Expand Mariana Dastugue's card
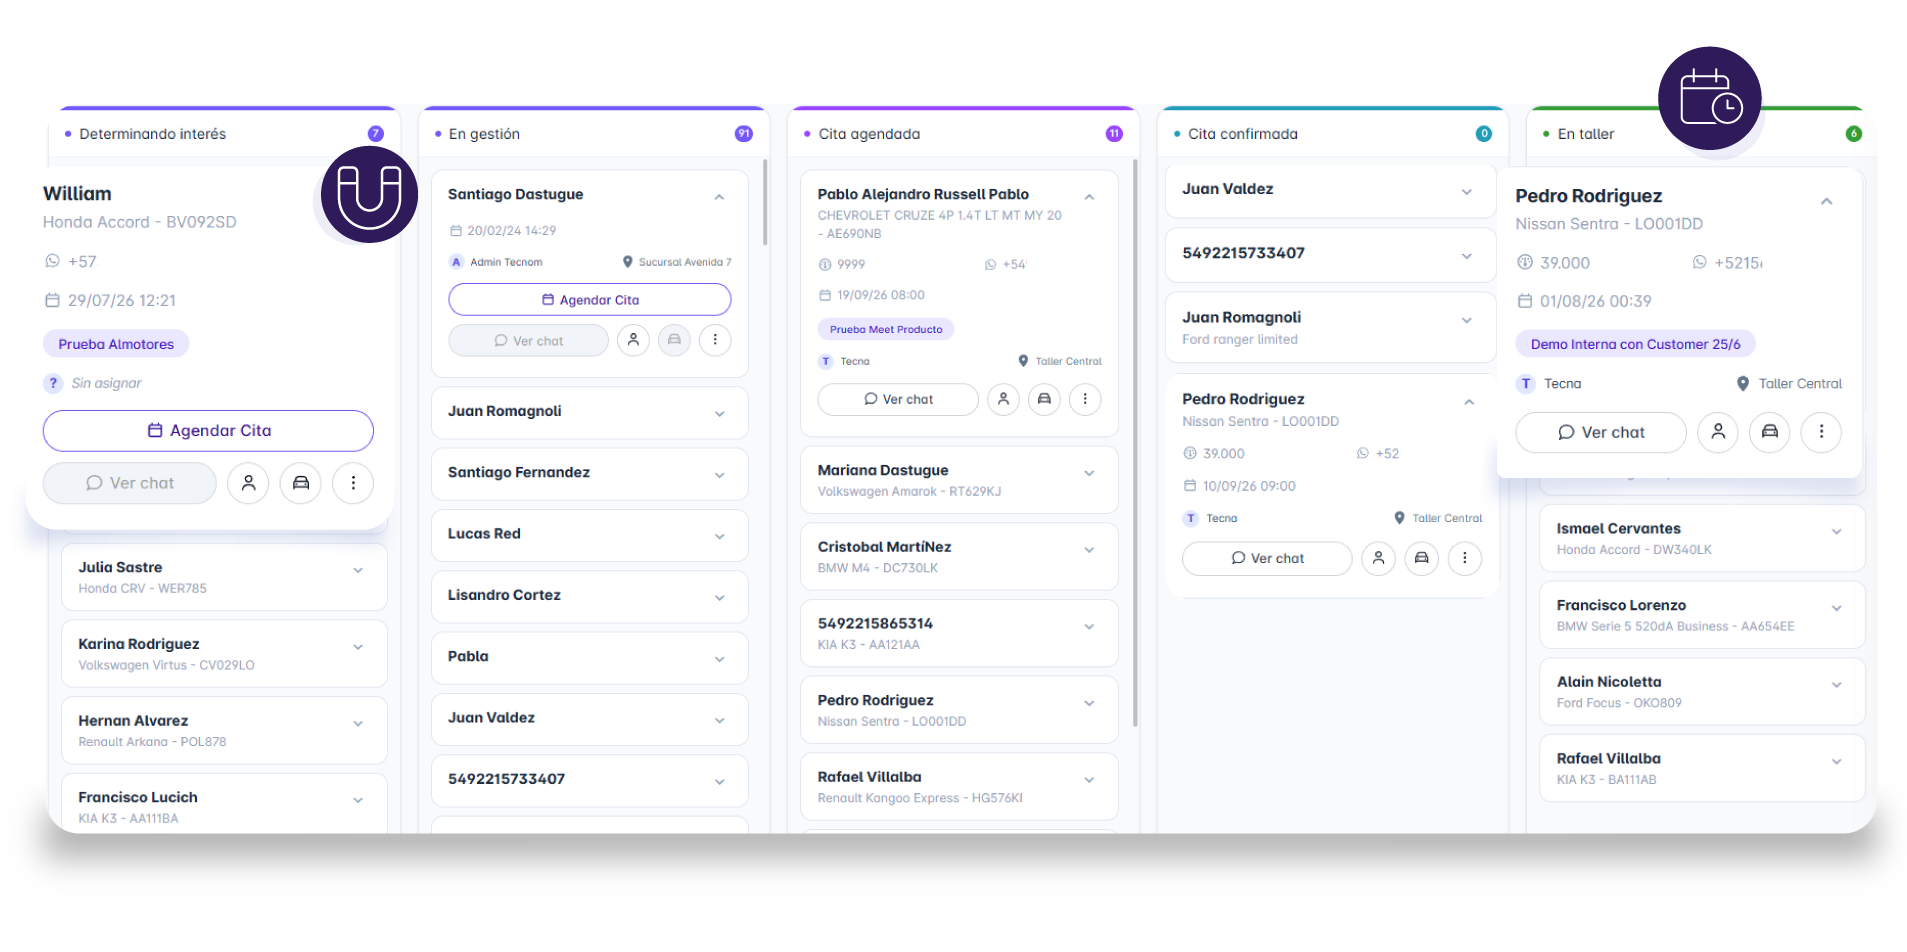Screen dimensions: 1907x952 point(1089,473)
